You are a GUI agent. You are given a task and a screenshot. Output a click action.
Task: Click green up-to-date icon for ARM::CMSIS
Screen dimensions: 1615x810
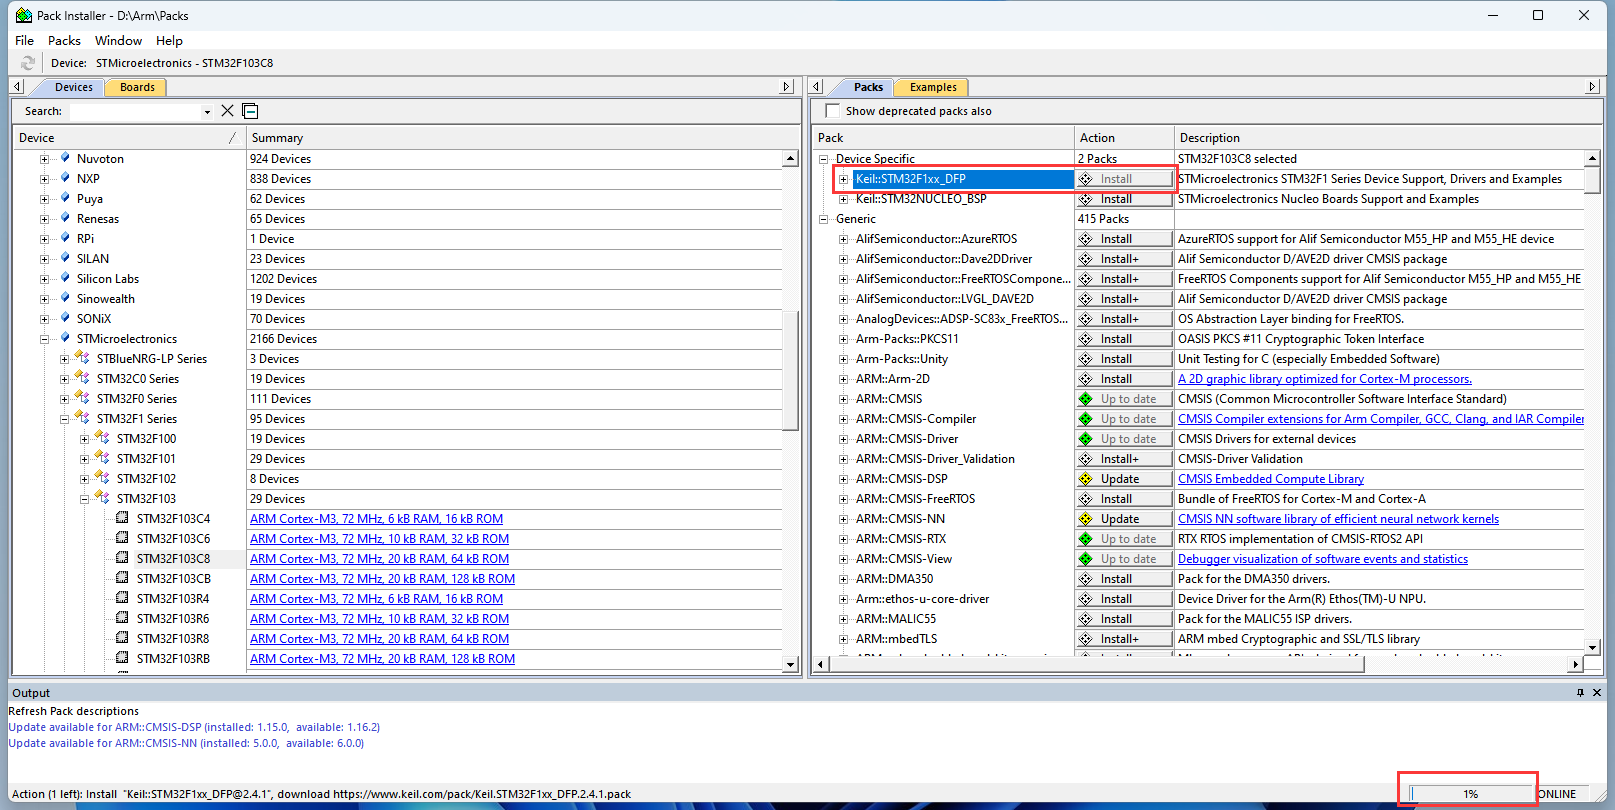[x=1086, y=399]
